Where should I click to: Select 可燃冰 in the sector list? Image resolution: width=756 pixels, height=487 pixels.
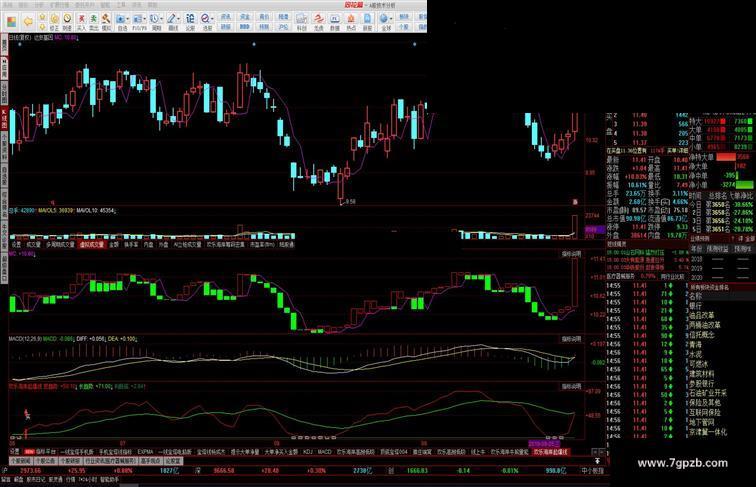698,364
